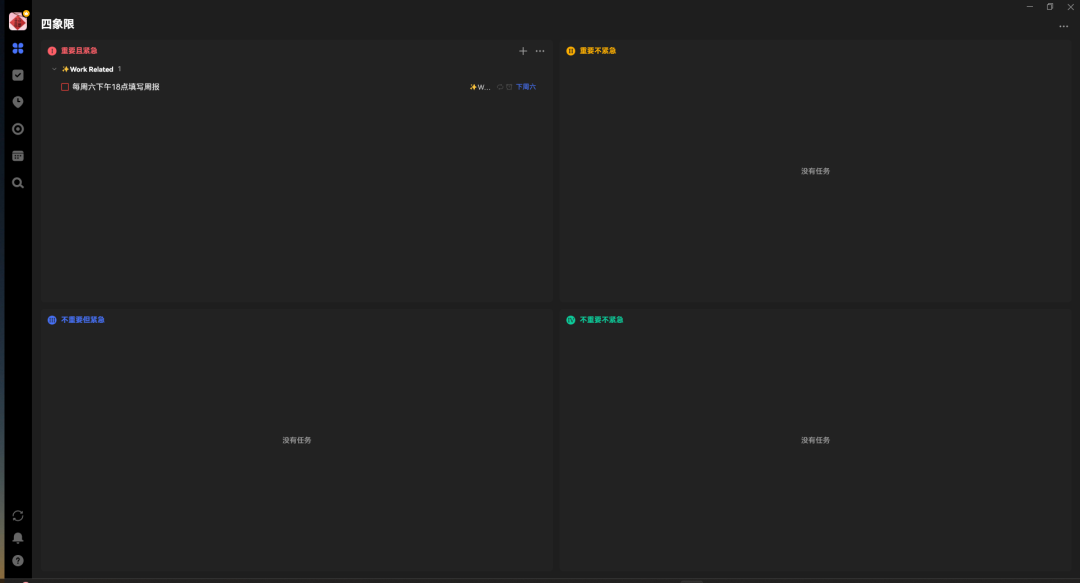1080x583 pixels.
Task: Open the help question mark icon
Action: click(18, 561)
